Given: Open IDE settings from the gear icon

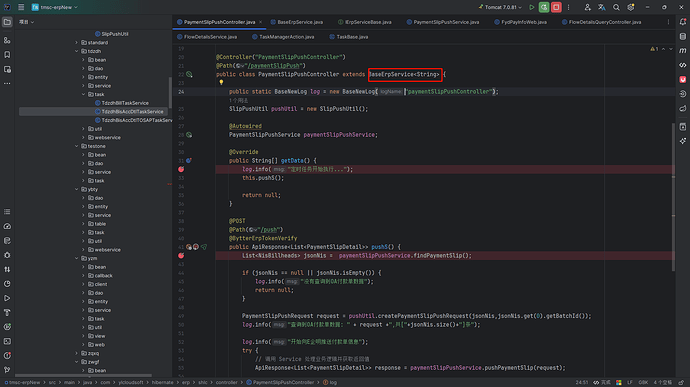Looking at the screenshot, I should [631, 7].
